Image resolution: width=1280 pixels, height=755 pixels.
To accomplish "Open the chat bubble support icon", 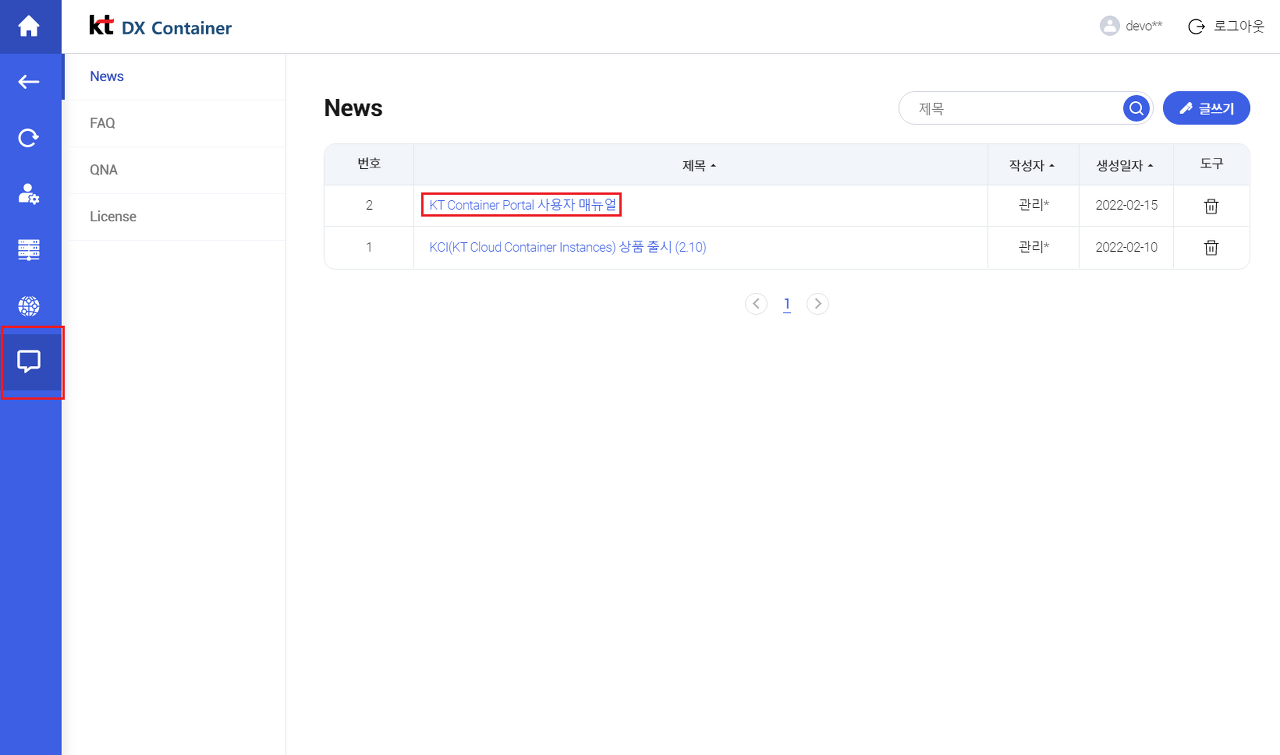I will pos(29,362).
